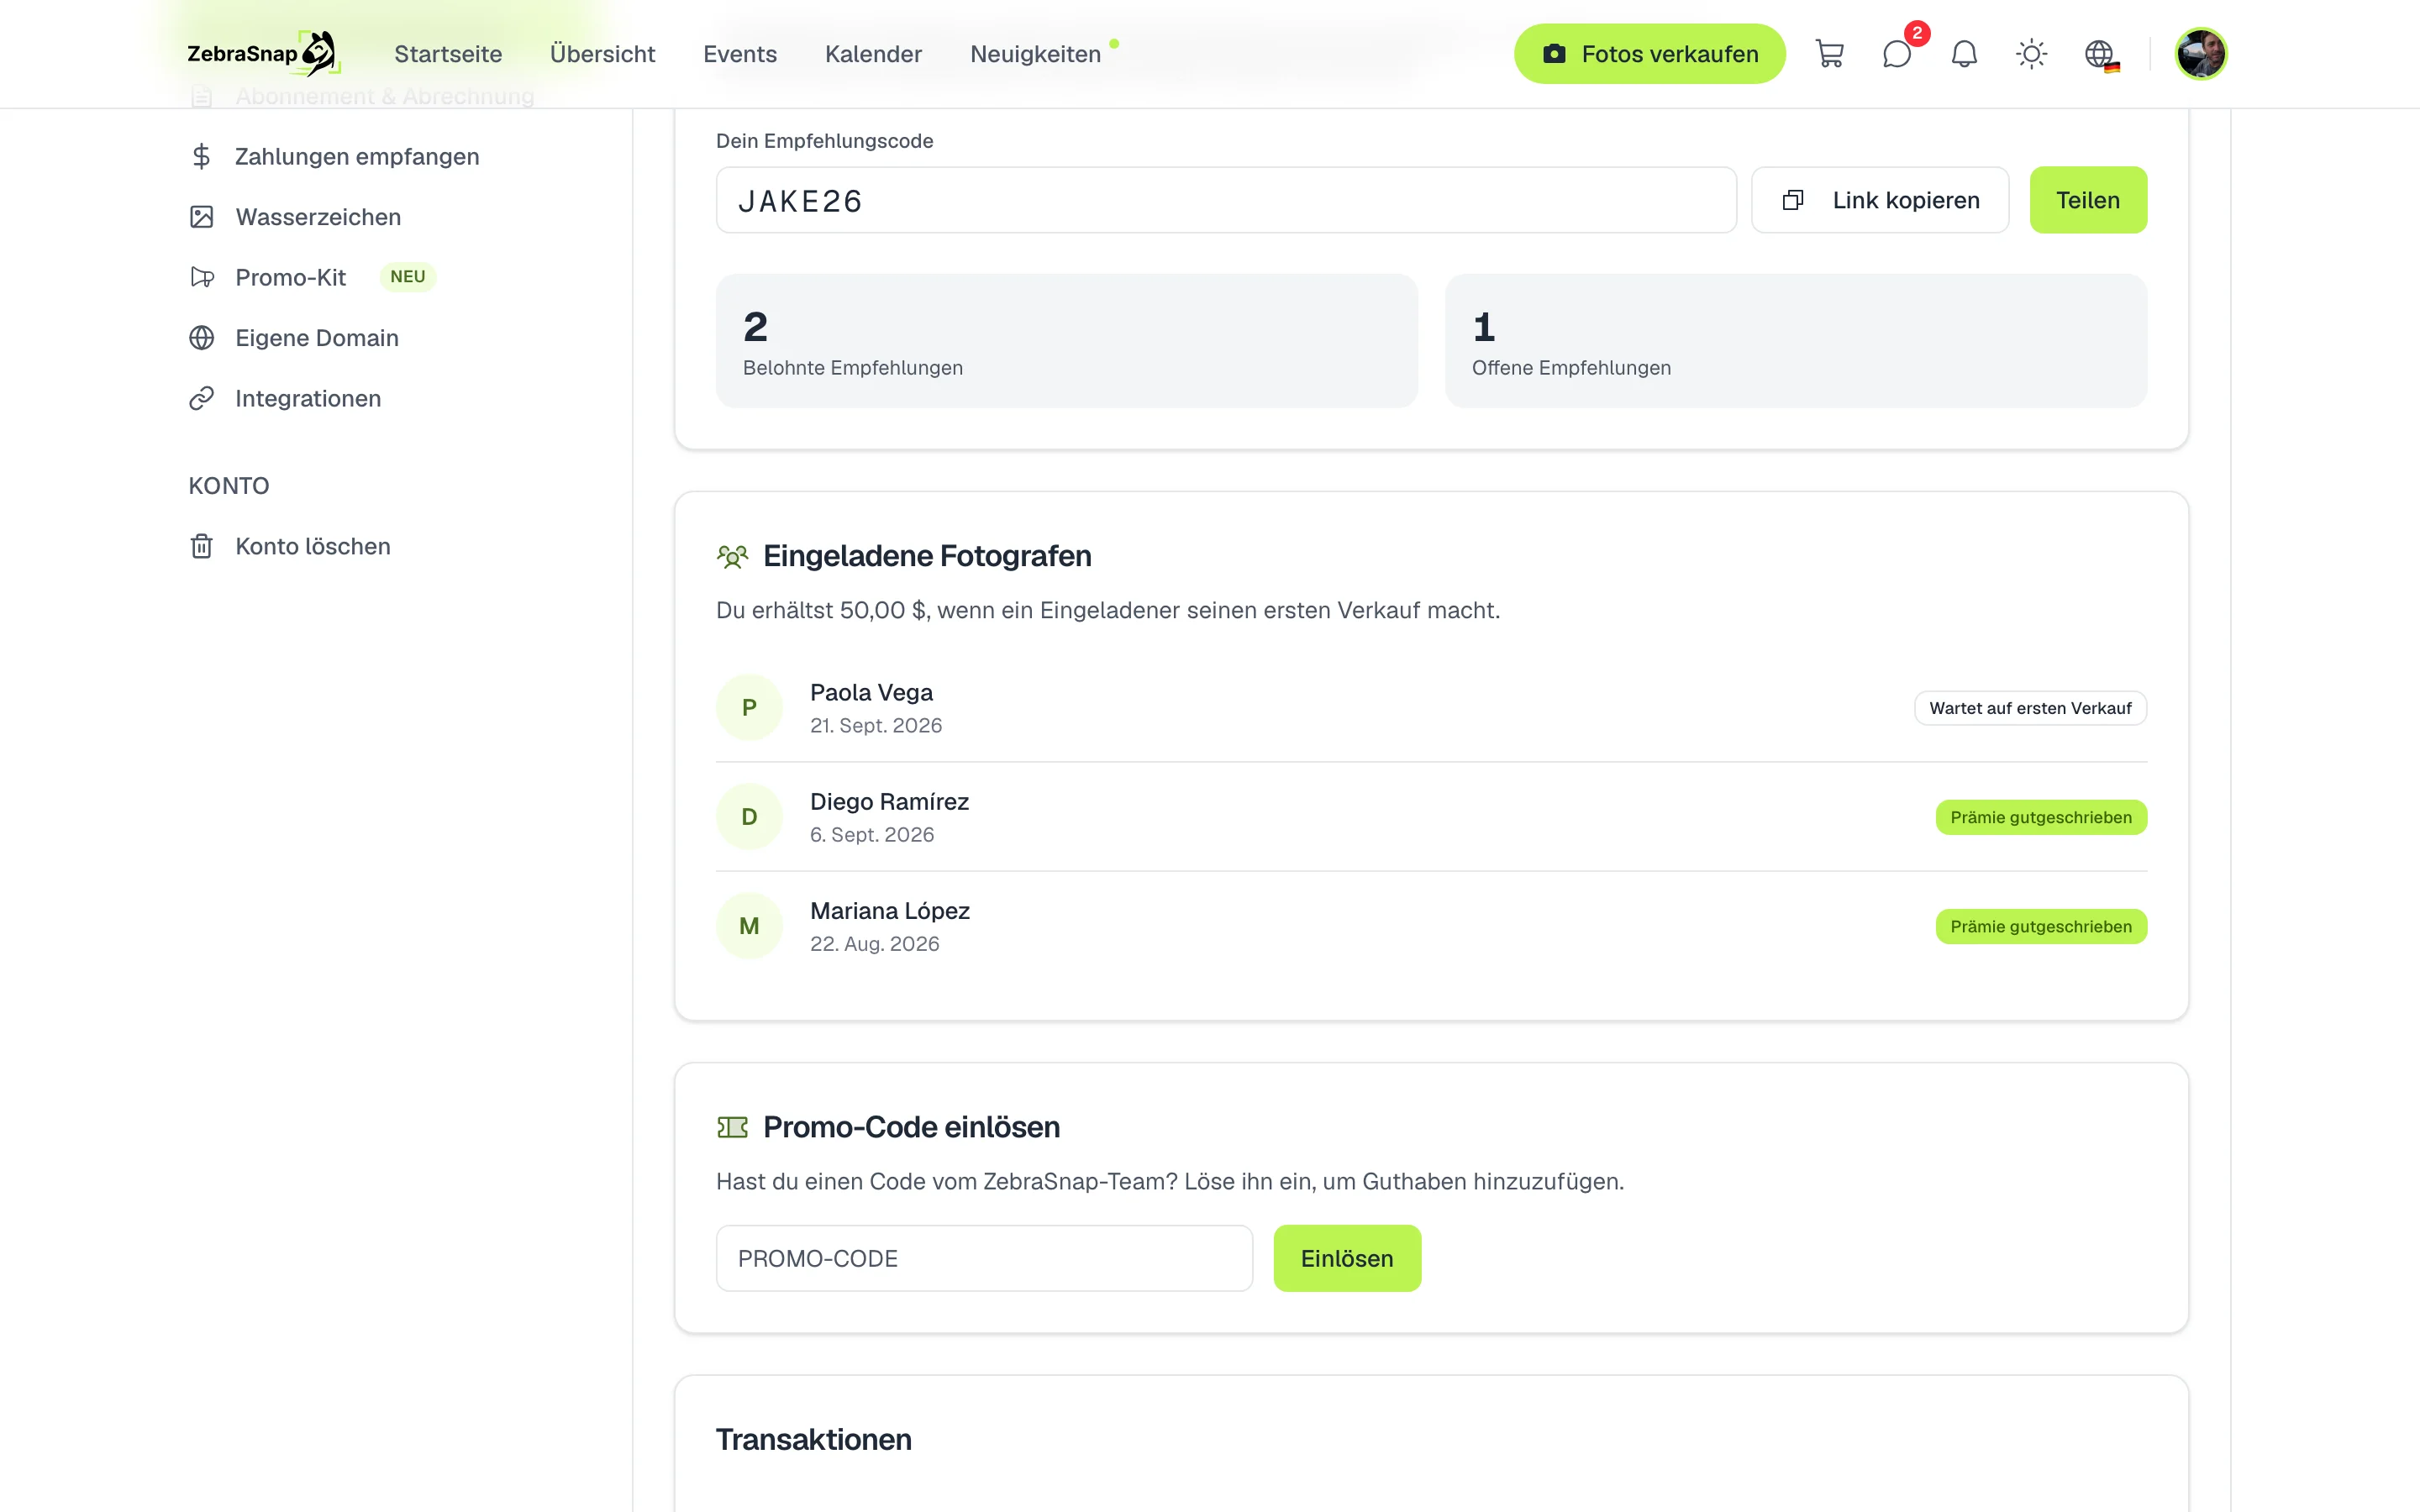Click the Link kopieren button
This screenshot has width=2420, height=1512.
point(1880,200)
